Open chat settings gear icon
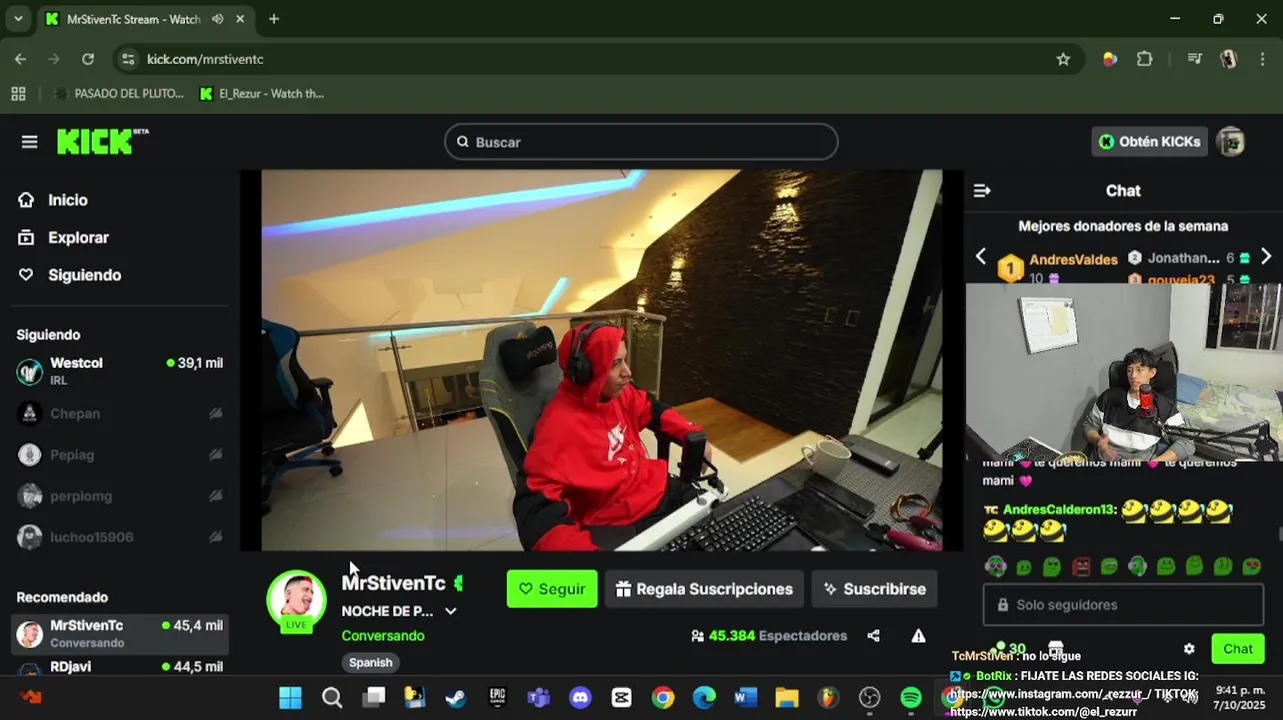Image resolution: width=1283 pixels, height=720 pixels. pos(1188,649)
